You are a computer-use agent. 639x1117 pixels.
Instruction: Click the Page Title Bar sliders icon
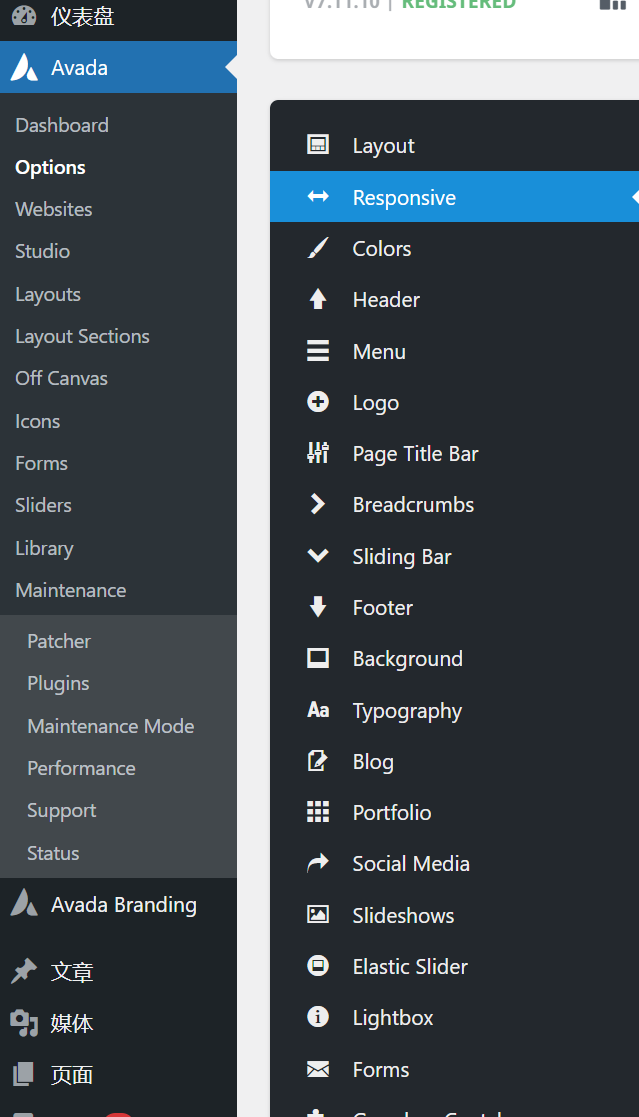pos(318,453)
